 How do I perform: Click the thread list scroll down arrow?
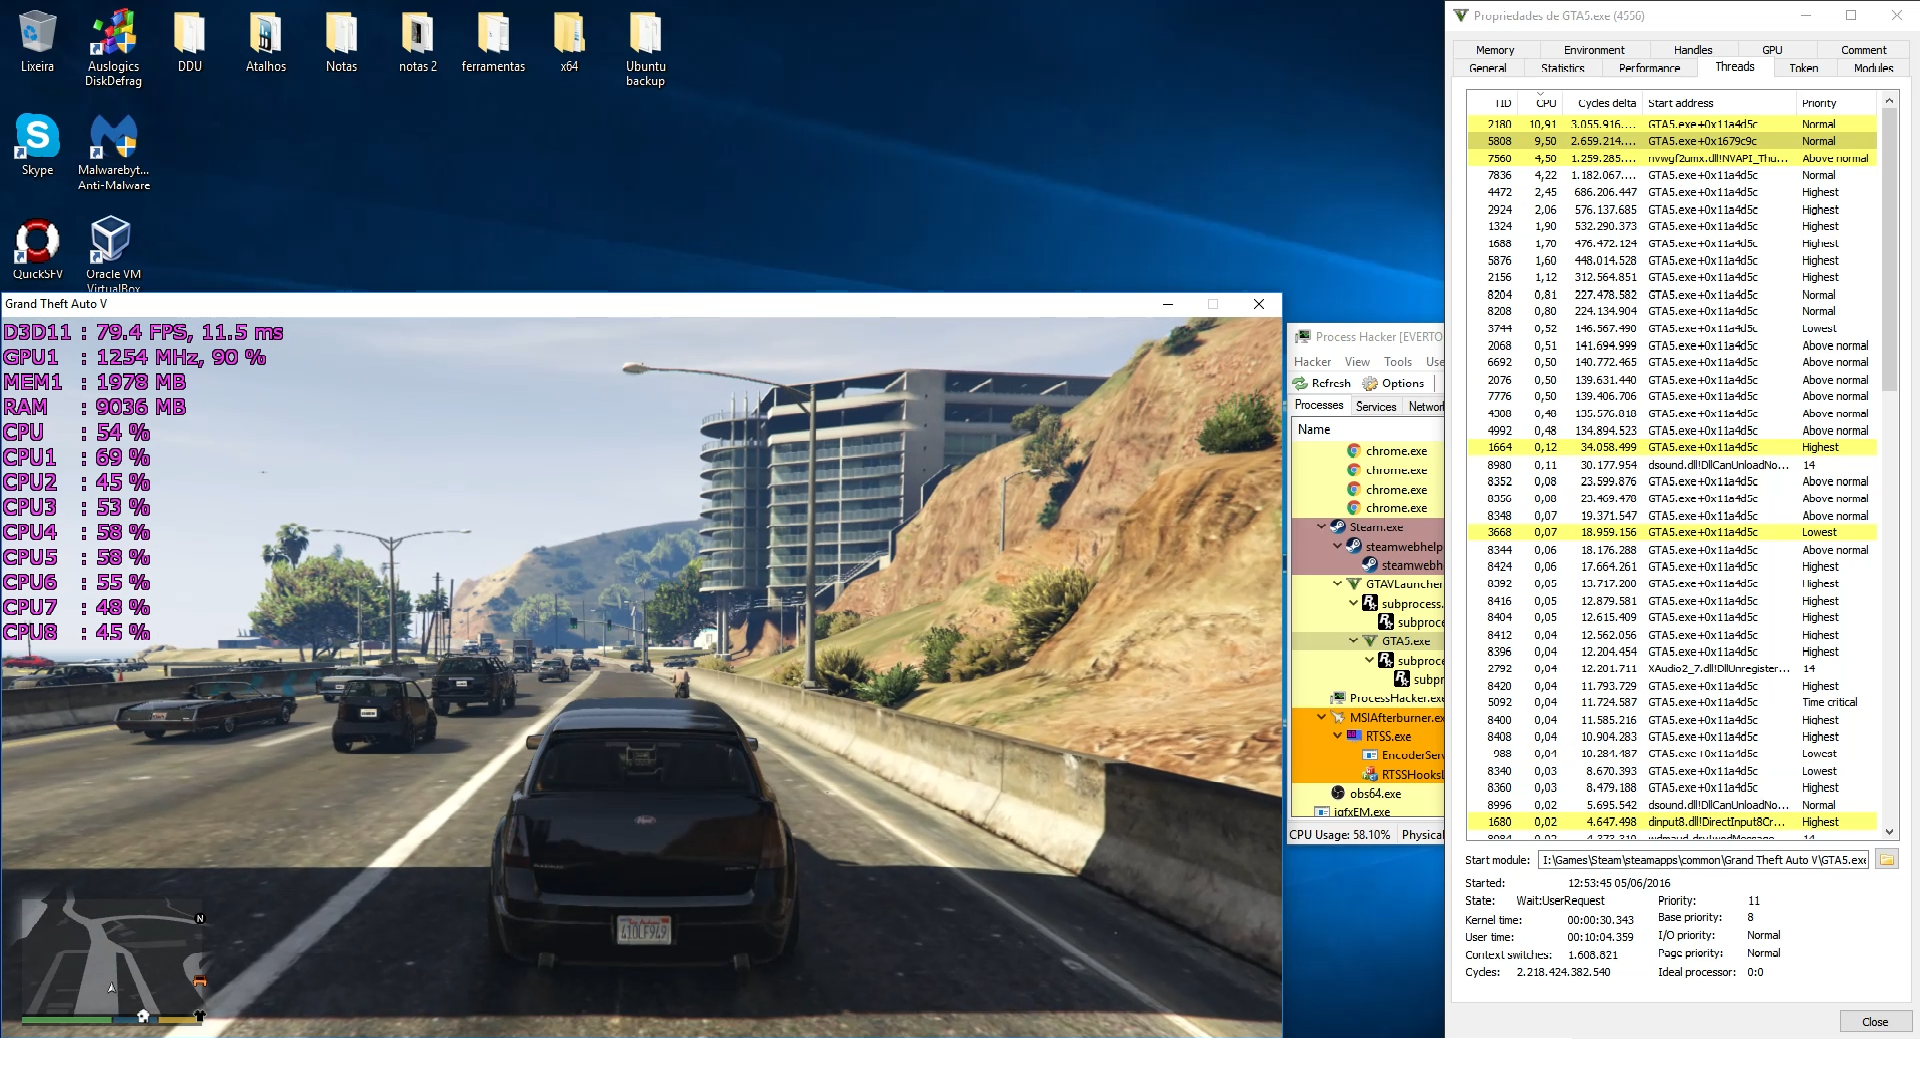coord(1889,831)
